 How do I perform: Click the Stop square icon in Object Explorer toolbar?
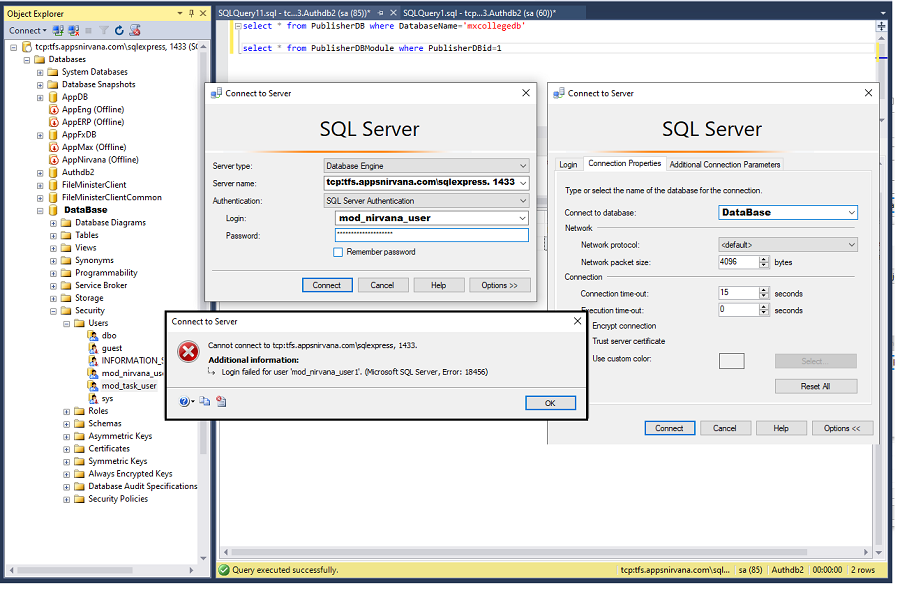point(88,30)
